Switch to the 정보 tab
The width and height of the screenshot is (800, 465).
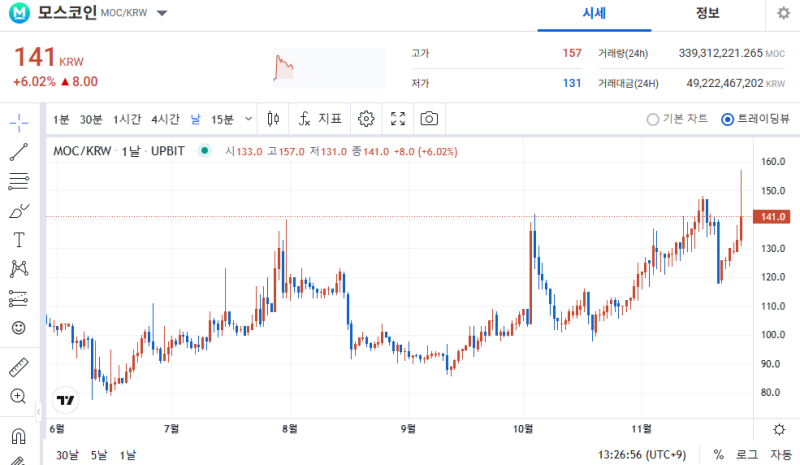(708, 13)
